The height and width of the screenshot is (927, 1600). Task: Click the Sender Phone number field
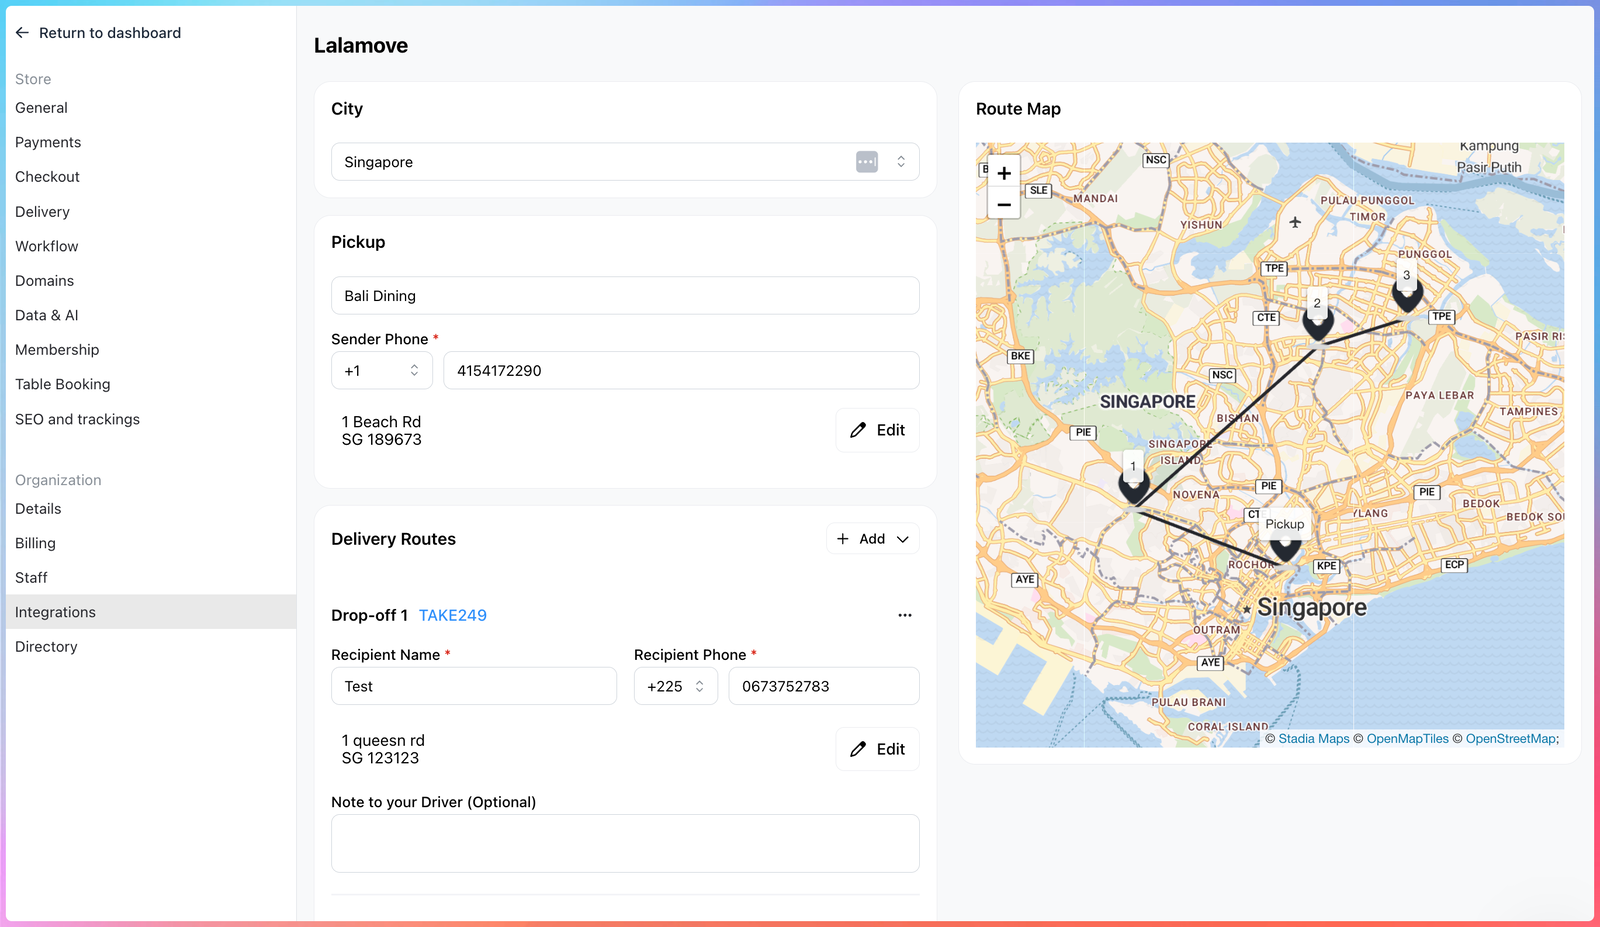pyautogui.click(x=681, y=370)
